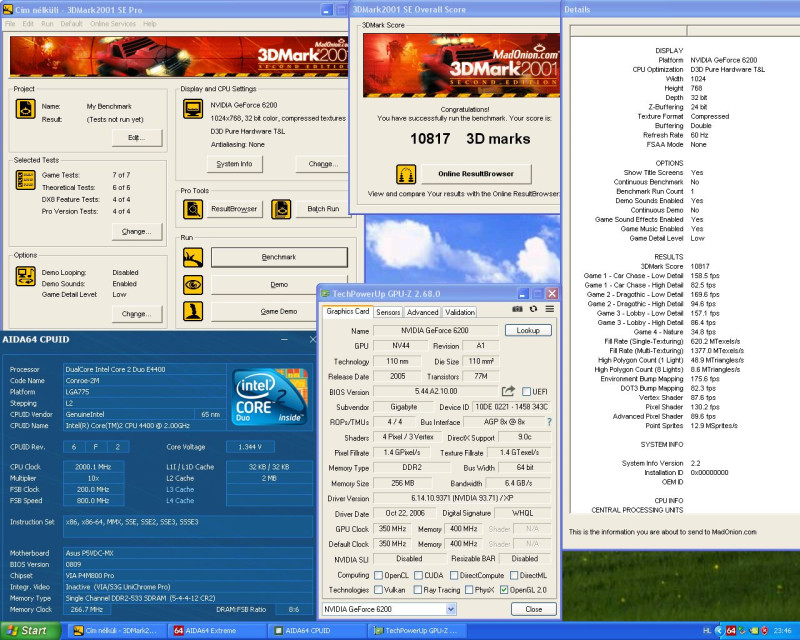Open the GPU-Z hamburger menu icon
This screenshot has width=800, height=640.
pos(549,310)
